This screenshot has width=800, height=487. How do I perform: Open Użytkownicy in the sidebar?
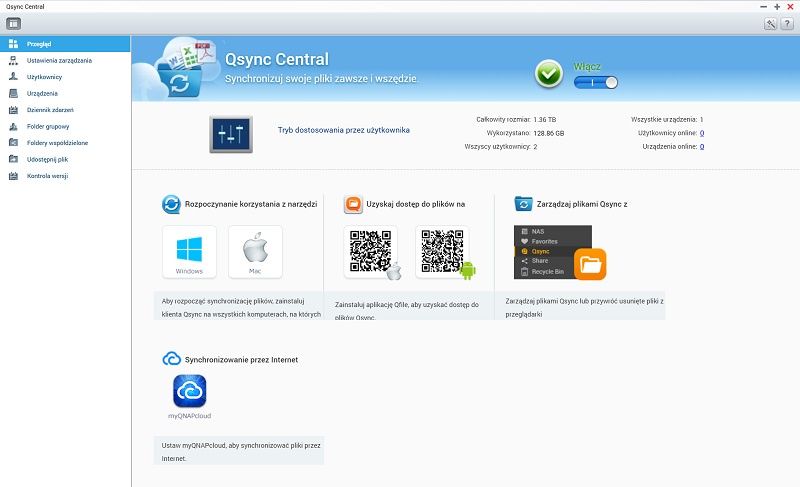pos(65,77)
